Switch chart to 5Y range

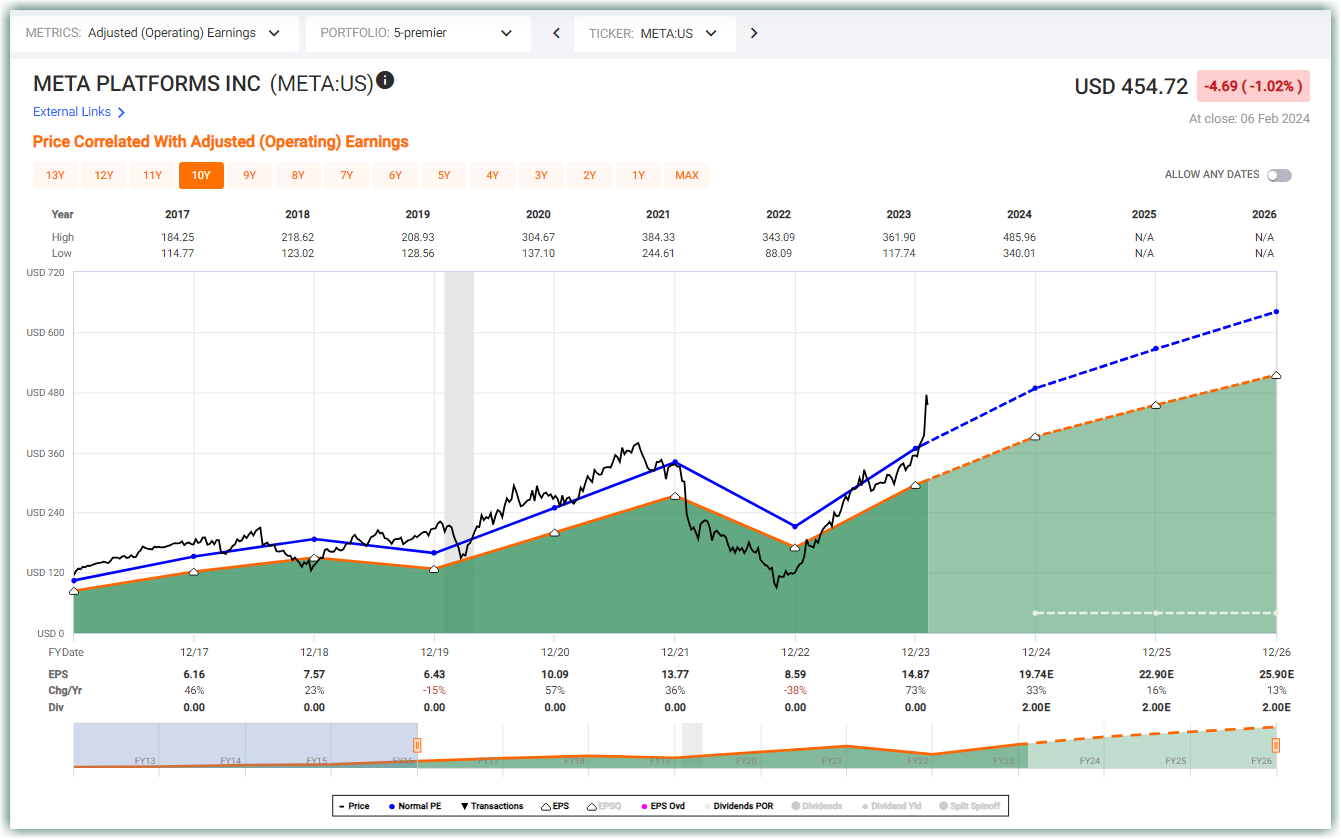[x=444, y=176]
